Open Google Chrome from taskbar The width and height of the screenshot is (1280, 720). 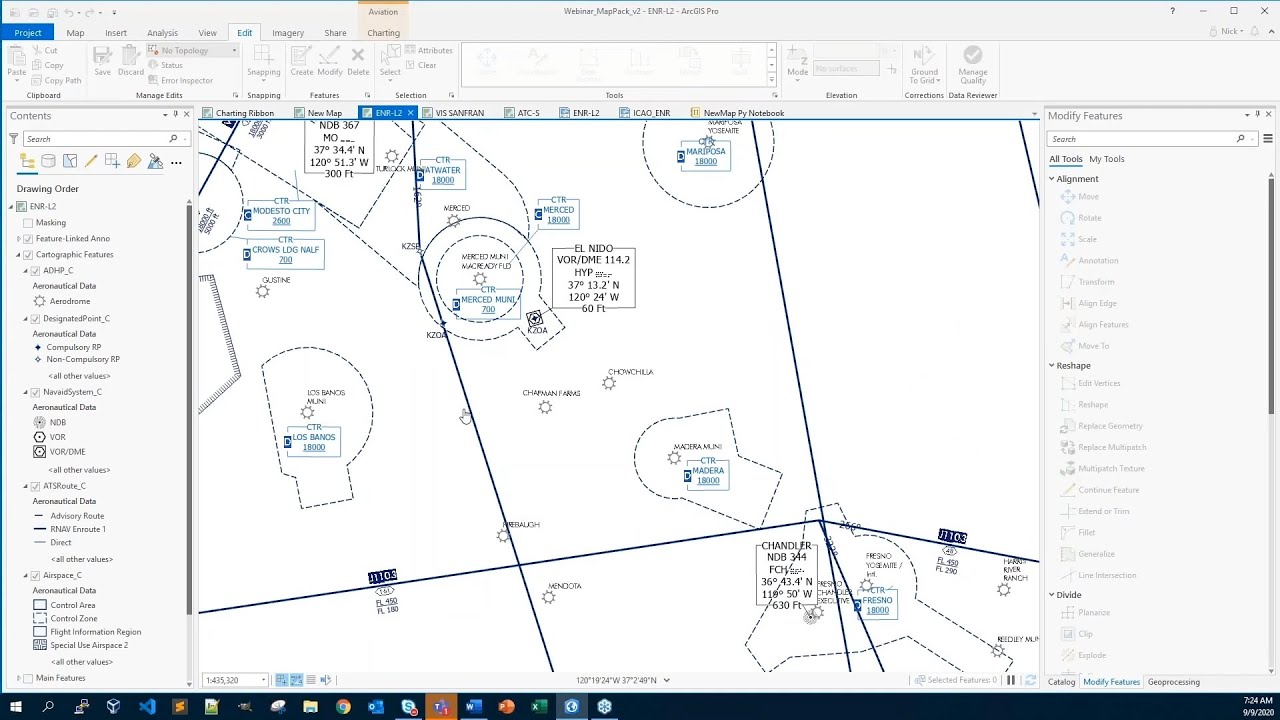click(343, 707)
